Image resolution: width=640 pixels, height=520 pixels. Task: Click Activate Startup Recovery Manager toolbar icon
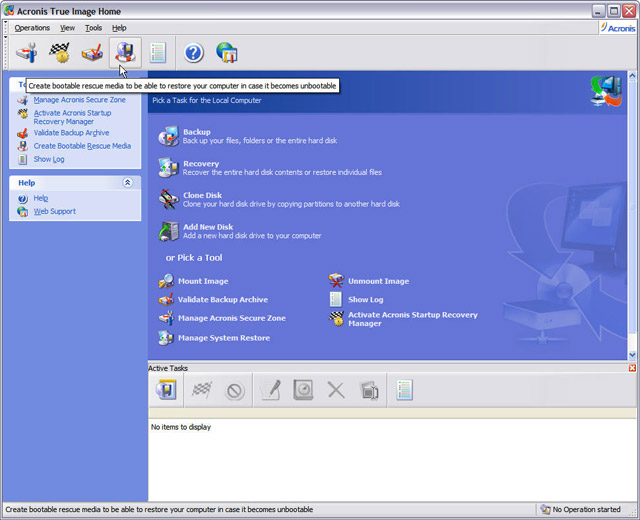pyautogui.click(x=60, y=53)
